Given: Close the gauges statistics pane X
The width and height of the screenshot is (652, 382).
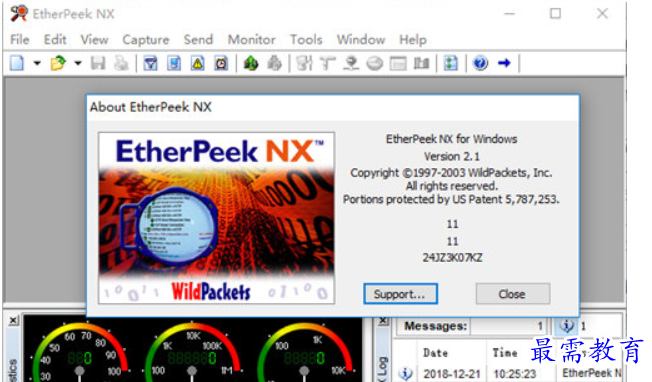Looking at the screenshot, I should click(x=13, y=320).
